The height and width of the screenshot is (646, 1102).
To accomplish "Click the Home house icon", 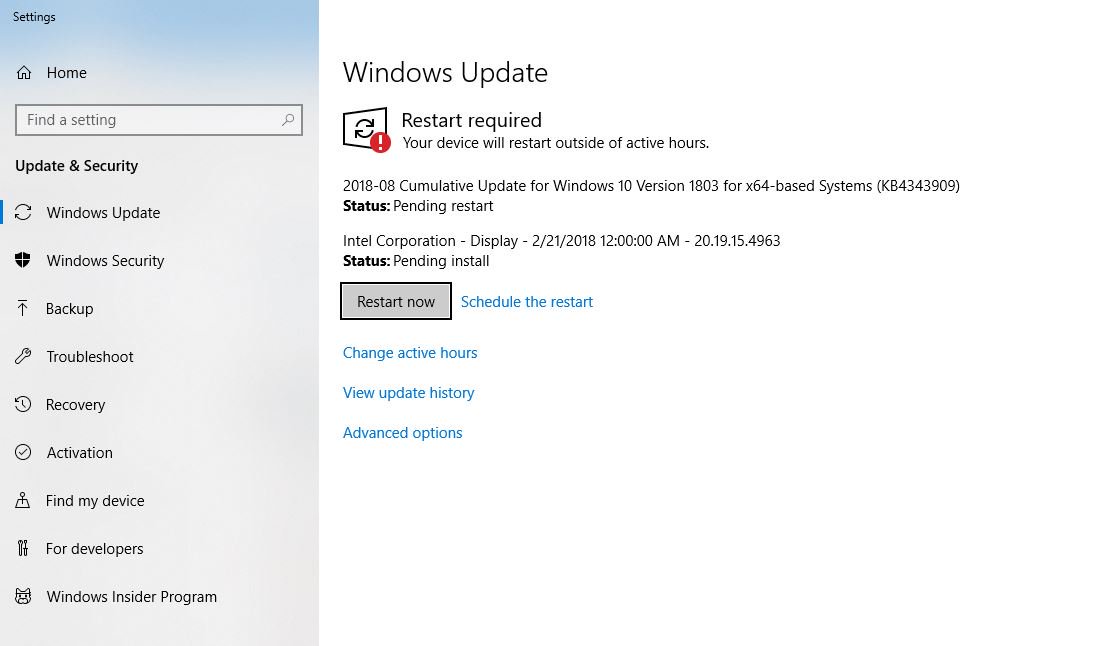I will click(24, 72).
